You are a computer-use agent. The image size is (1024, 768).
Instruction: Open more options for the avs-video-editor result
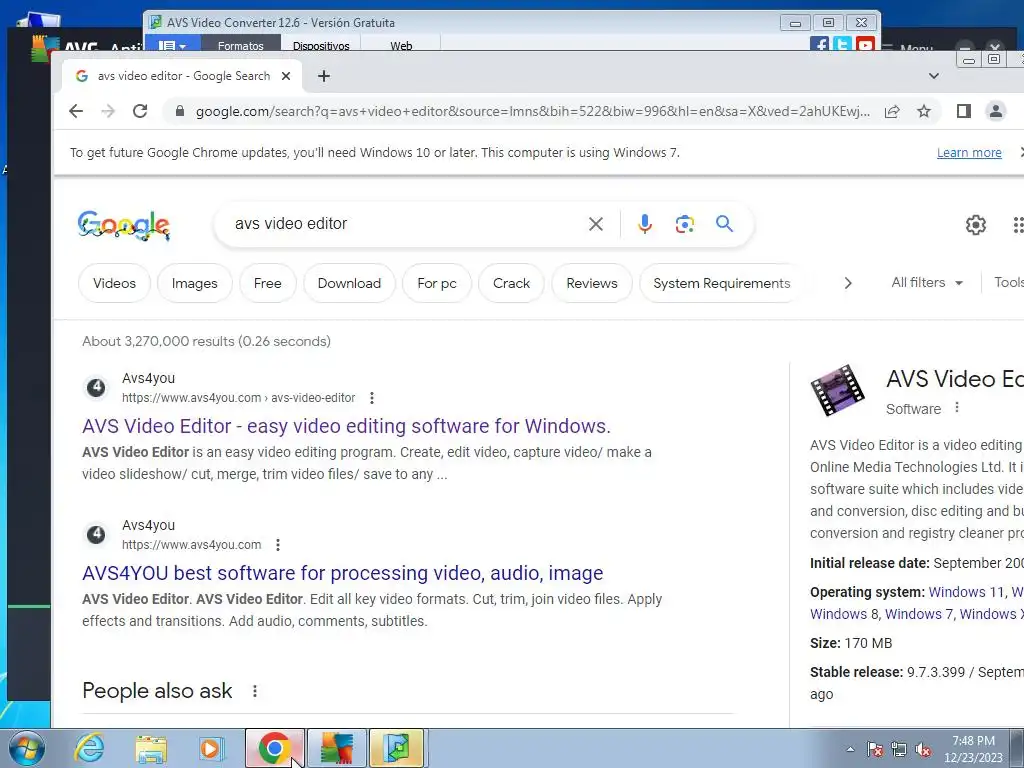click(x=372, y=398)
